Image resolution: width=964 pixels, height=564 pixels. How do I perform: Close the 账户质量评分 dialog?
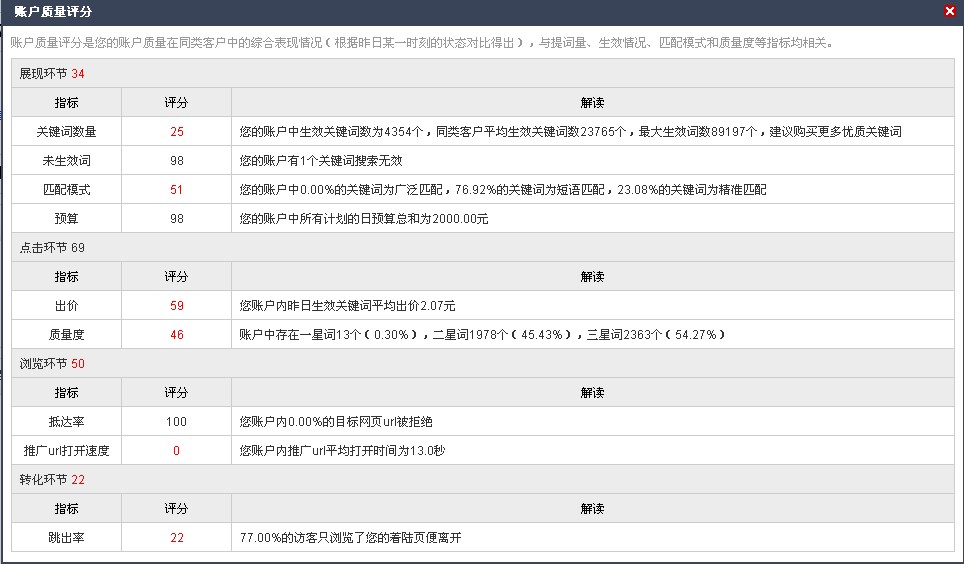click(x=949, y=11)
